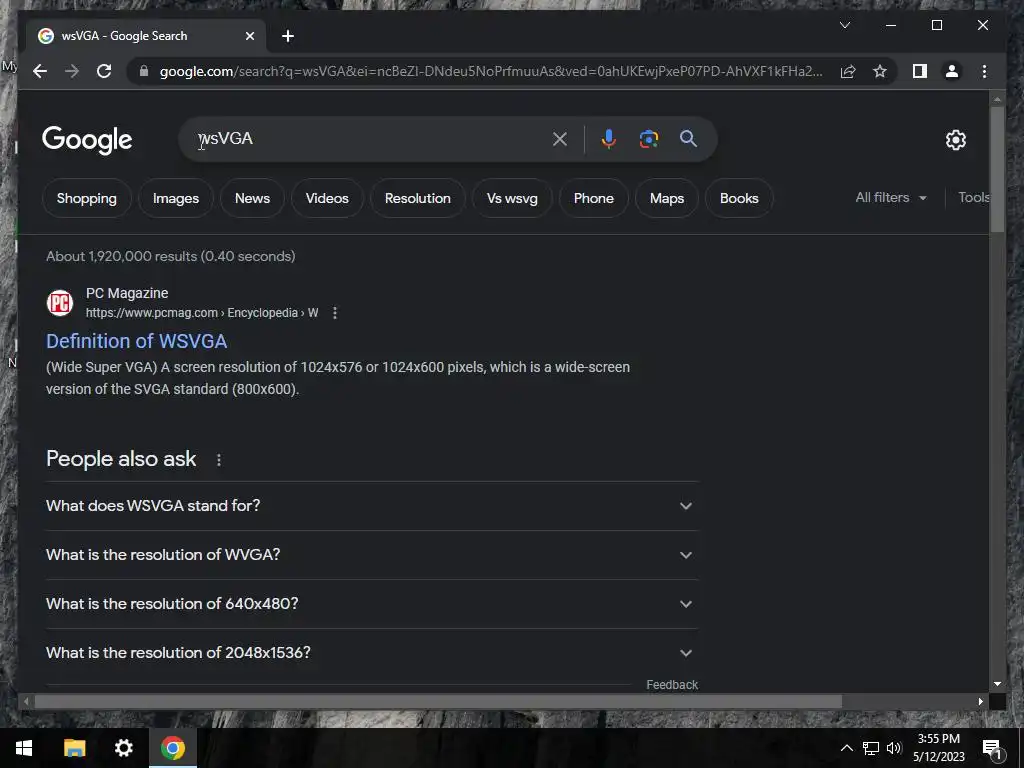The height and width of the screenshot is (768, 1024).
Task: Open network status tray icon
Action: [x=871, y=748]
